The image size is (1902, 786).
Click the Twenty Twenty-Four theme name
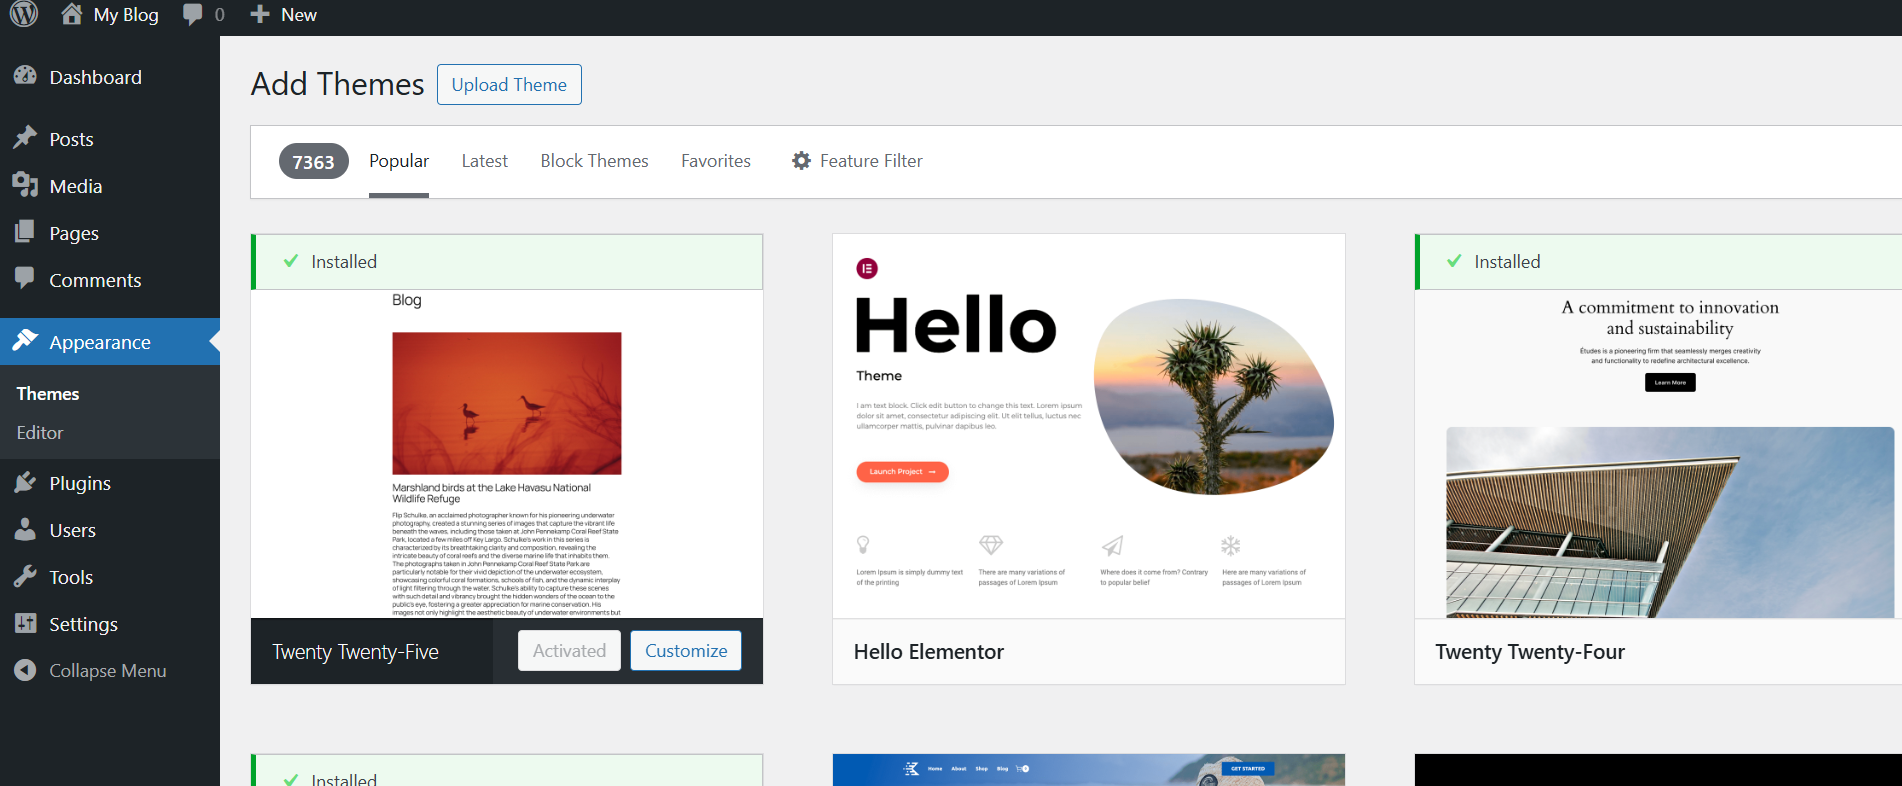click(x=1530, y=652)
